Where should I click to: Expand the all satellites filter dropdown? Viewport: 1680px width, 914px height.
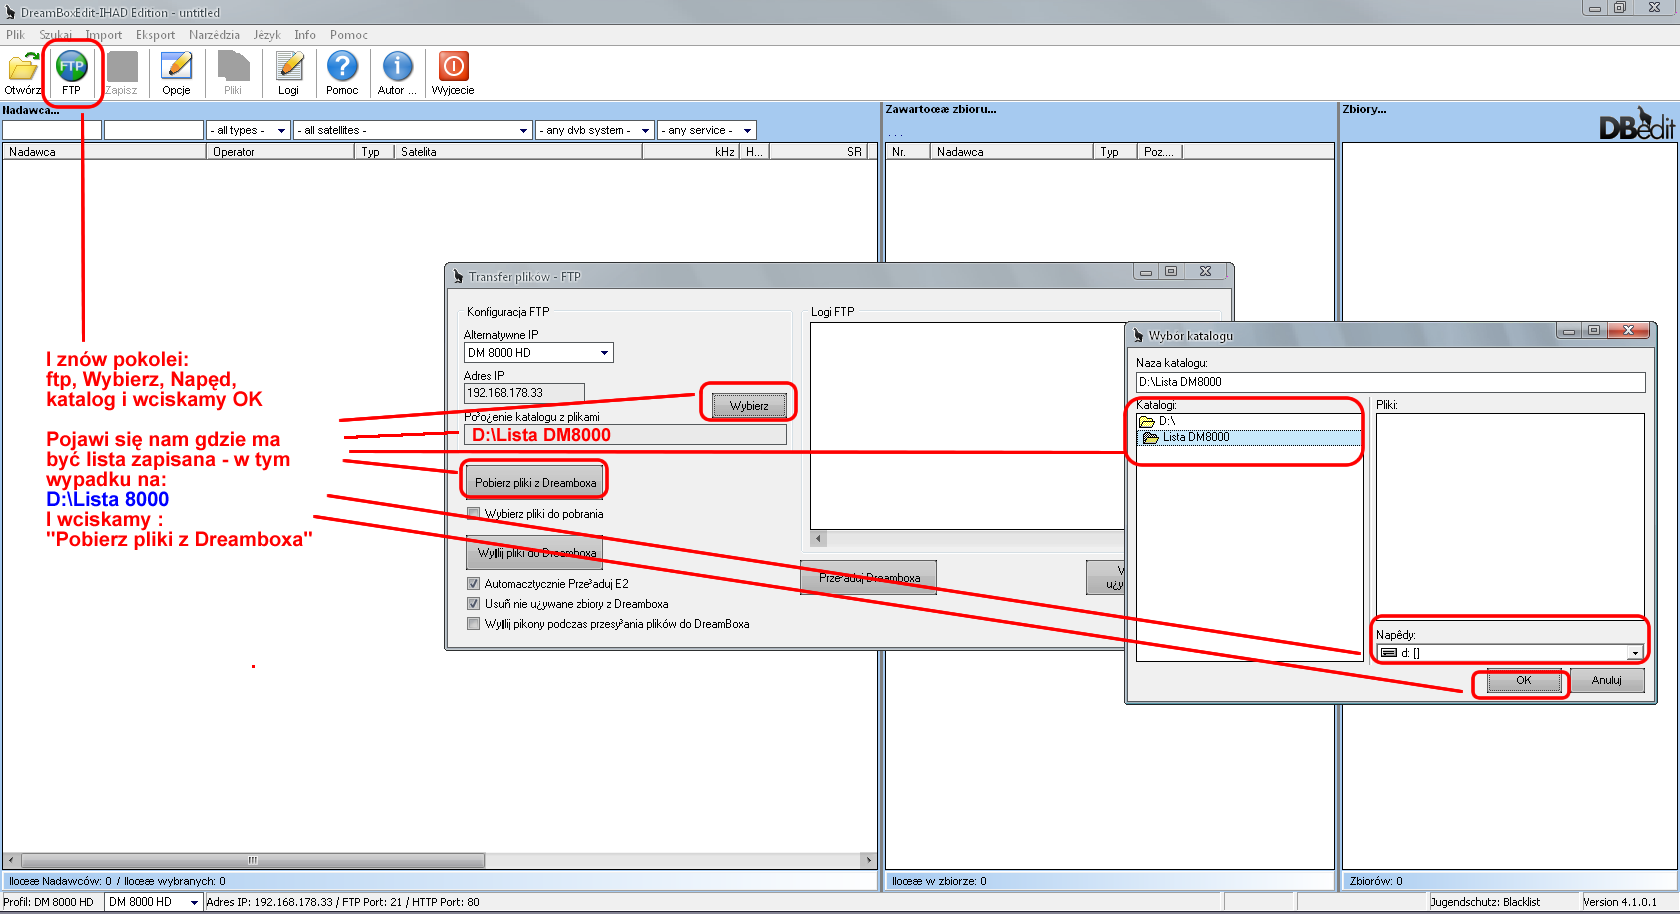coord(523,131)
